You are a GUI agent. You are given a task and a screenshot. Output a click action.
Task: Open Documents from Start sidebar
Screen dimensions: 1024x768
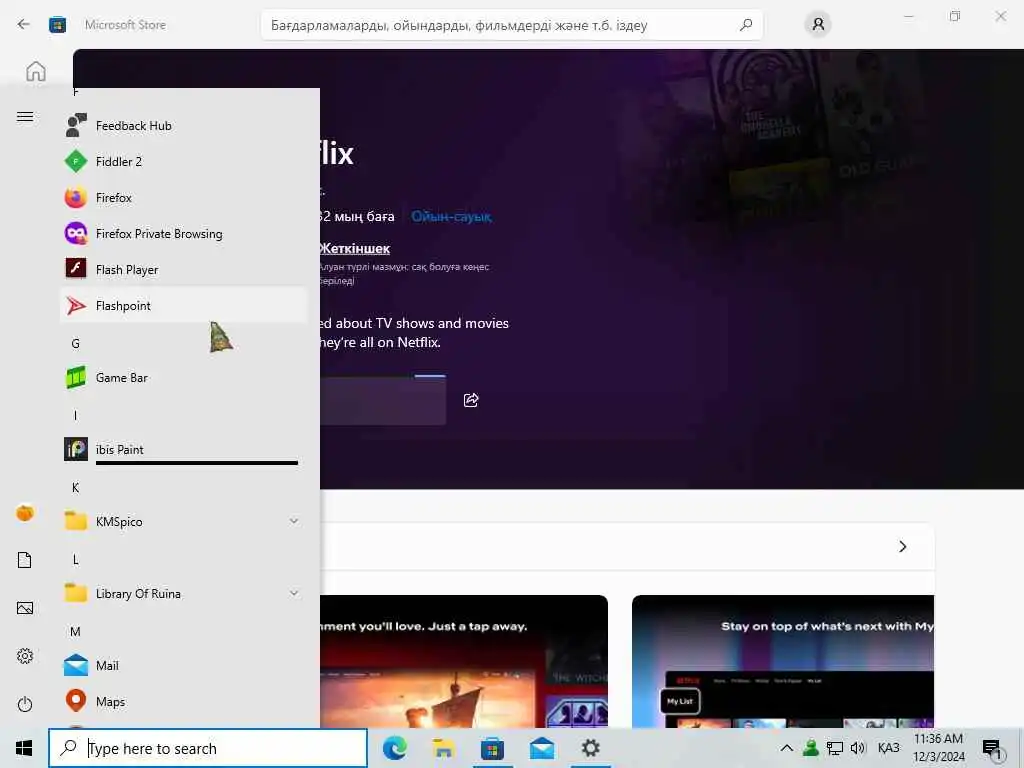click(x=25, y=560)
